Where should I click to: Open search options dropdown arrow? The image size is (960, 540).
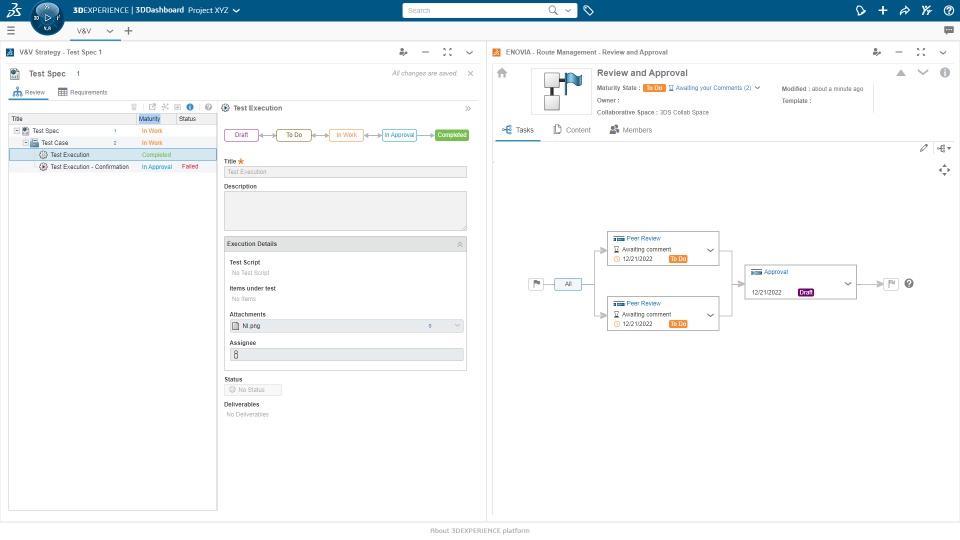click(568, 10)
